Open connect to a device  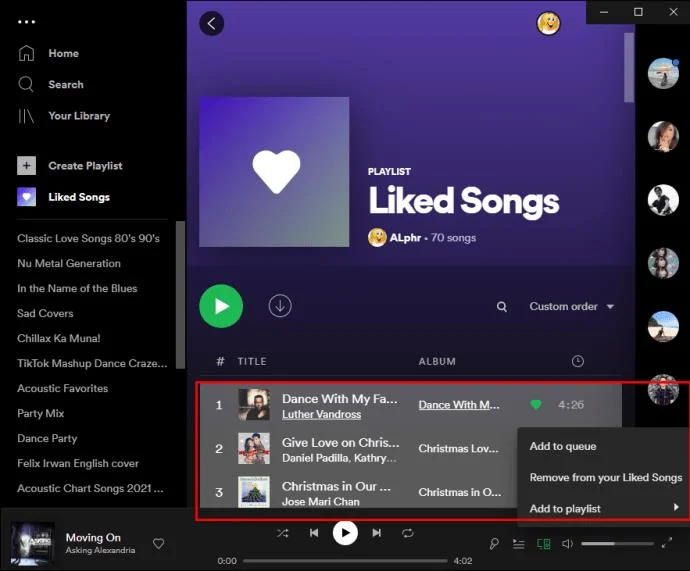point(543,544)
